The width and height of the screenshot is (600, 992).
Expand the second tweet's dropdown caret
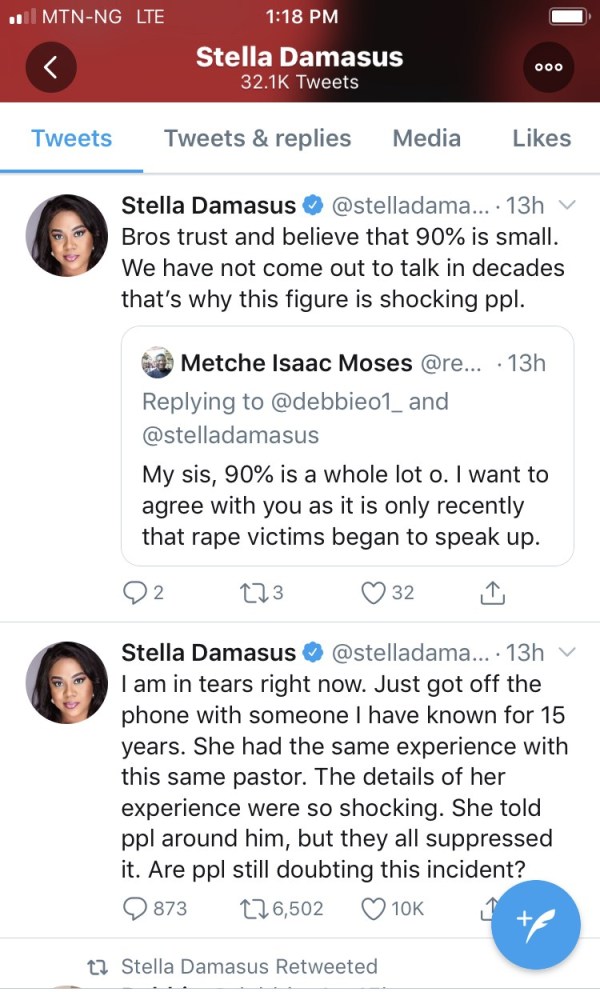[566, 653]
